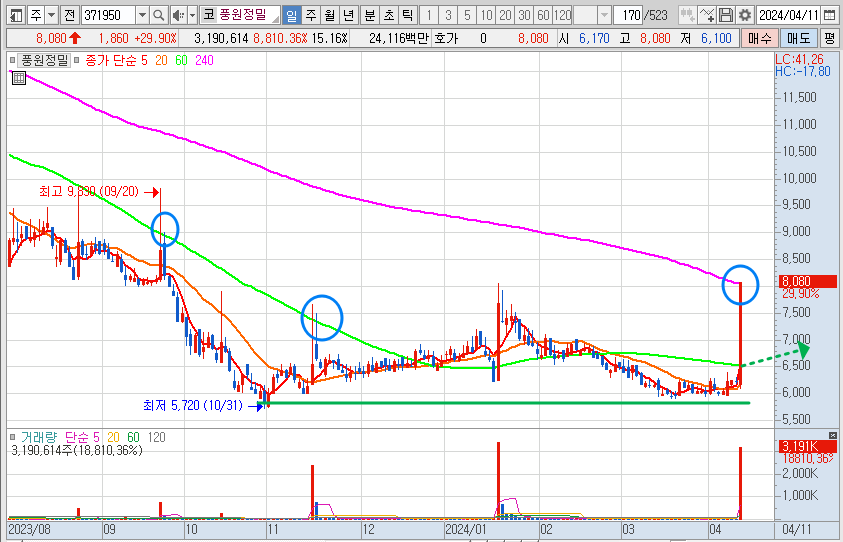The width and height of the screenshot is (843, 542).
Task: Click 최고 9,830 (09/20) high label
Action: click(89, 191)
